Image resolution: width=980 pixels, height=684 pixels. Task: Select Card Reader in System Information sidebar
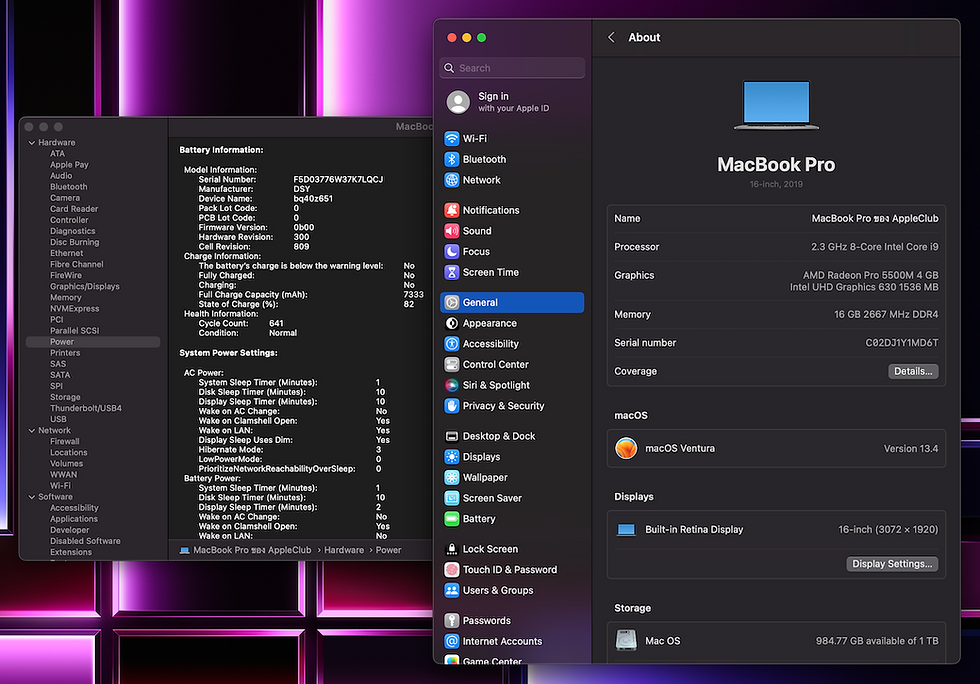click(74, 209)
